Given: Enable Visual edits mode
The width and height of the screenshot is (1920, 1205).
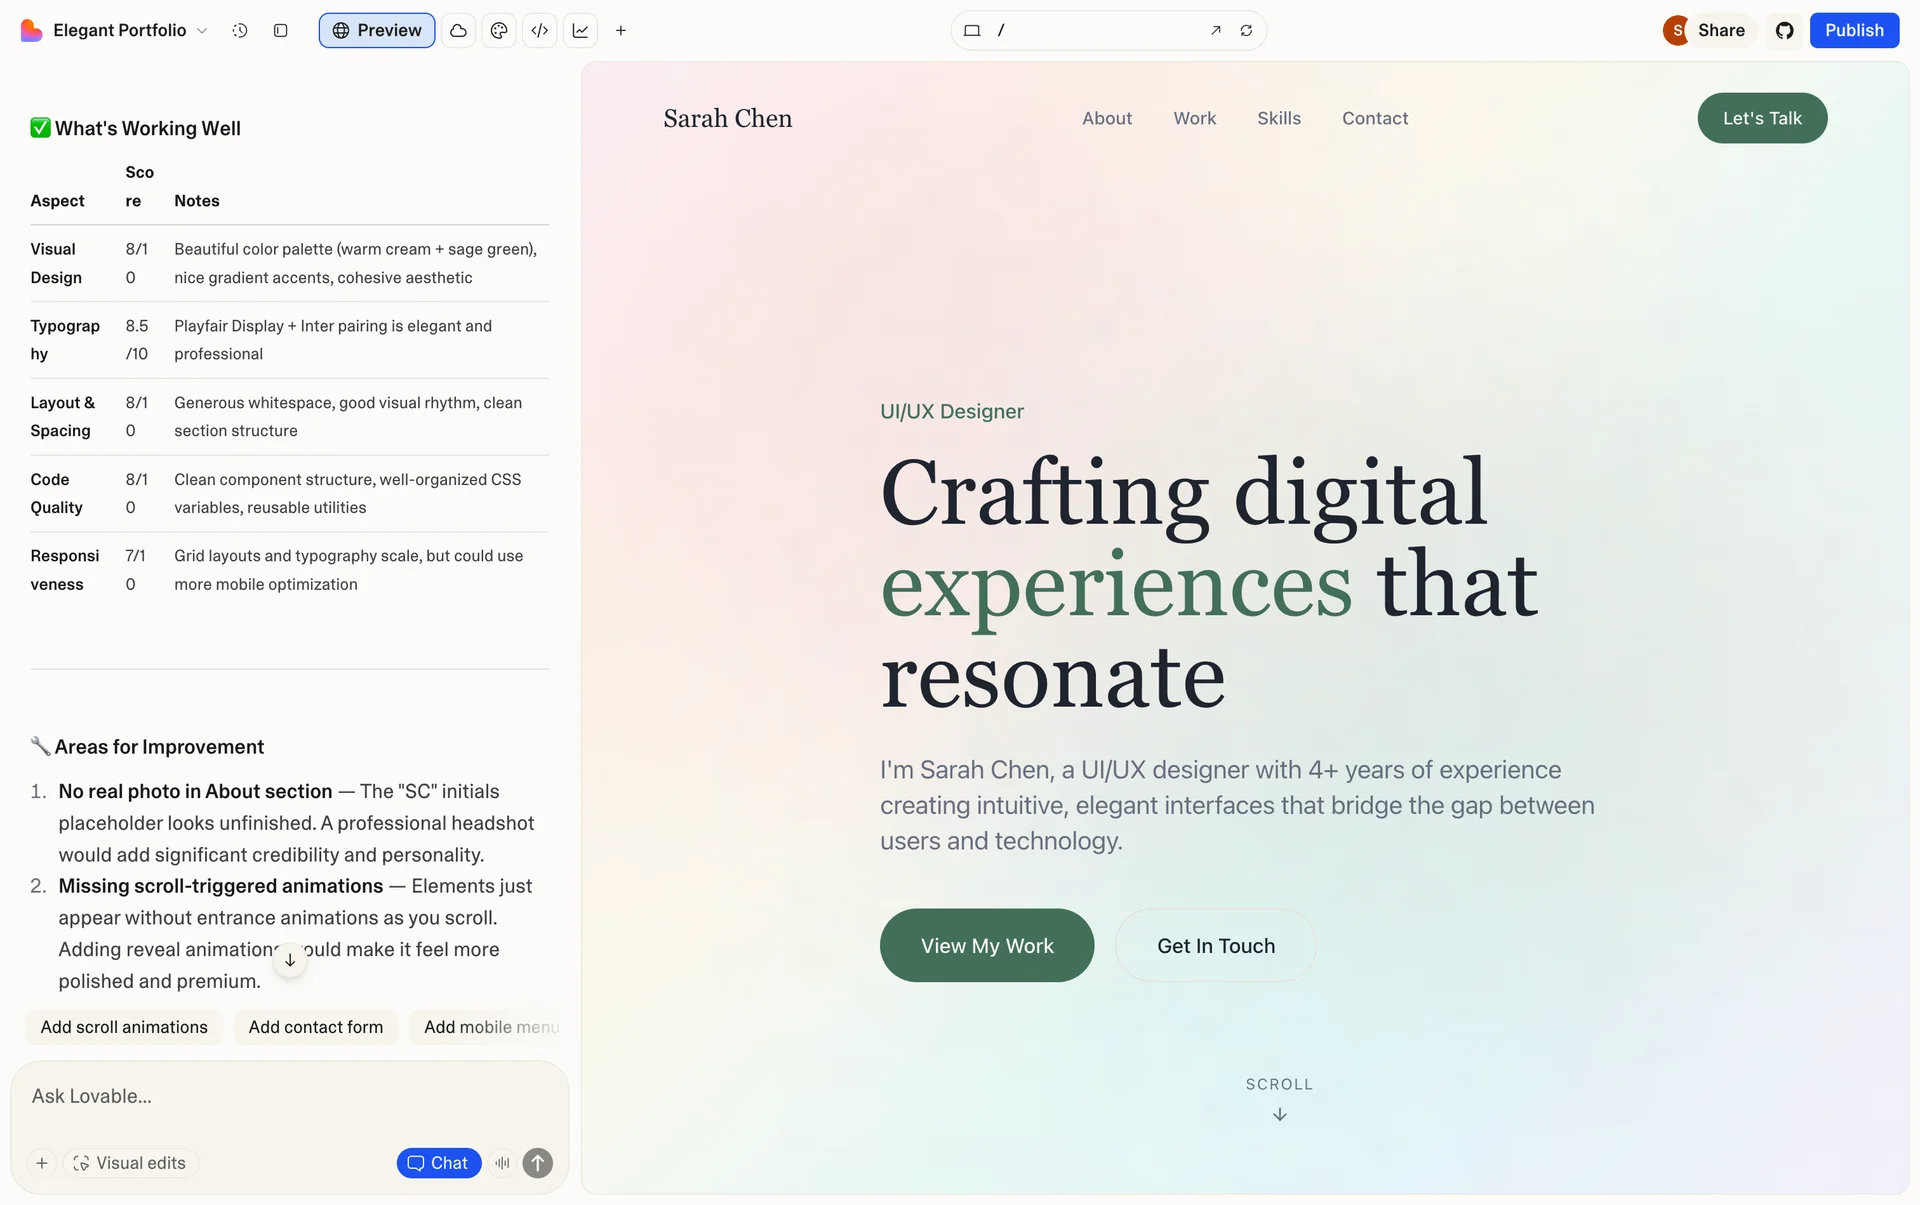Looking at the screenshot, I should coord(130,1163).
